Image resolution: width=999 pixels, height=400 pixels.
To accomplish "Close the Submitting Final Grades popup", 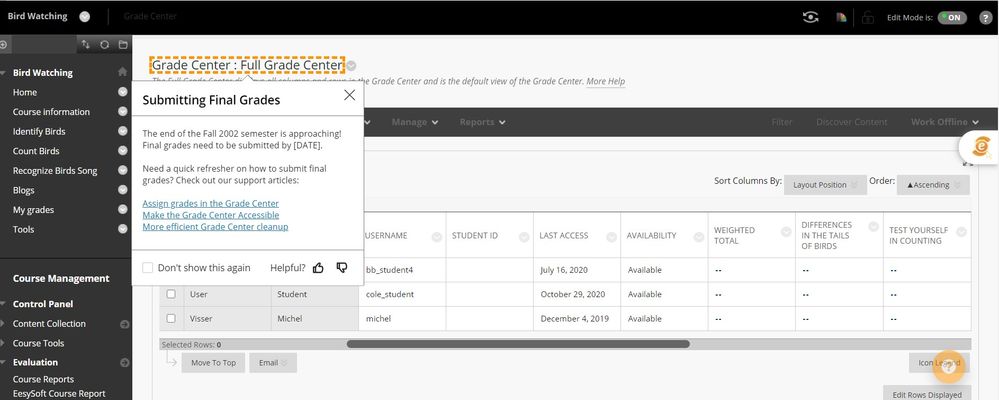I will (349, 95).
